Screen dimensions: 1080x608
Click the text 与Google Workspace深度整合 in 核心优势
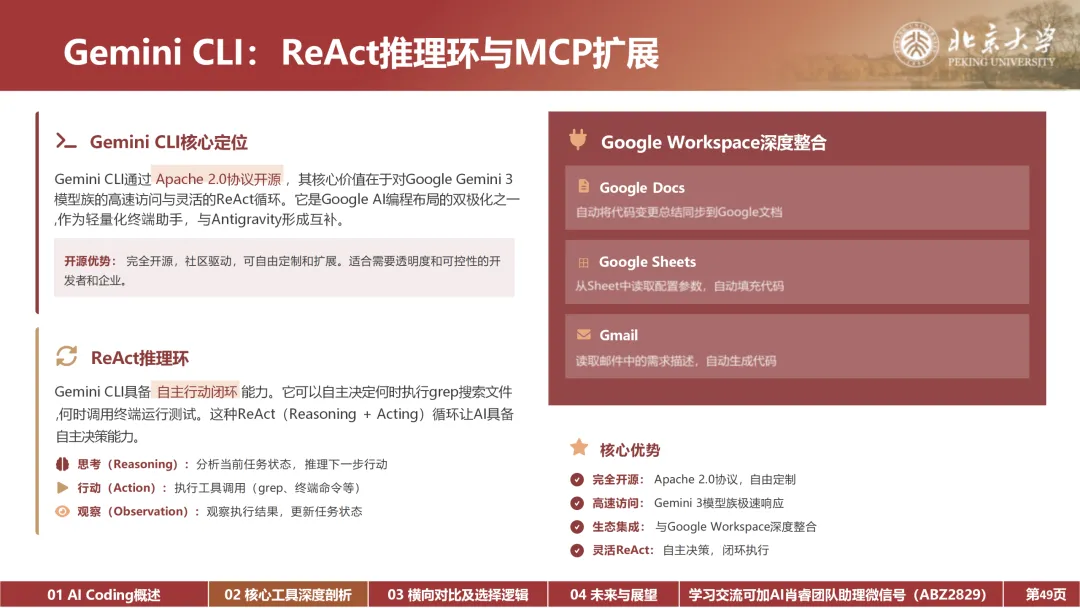point(736,527)
